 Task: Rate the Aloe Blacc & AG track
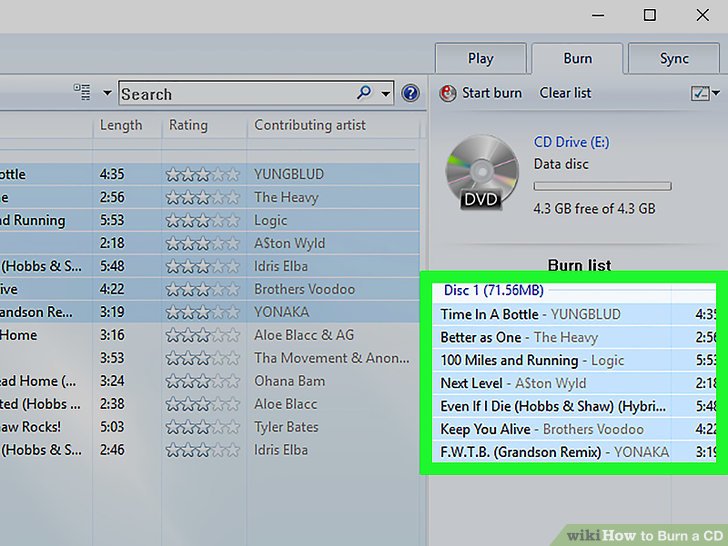[202, 335]
